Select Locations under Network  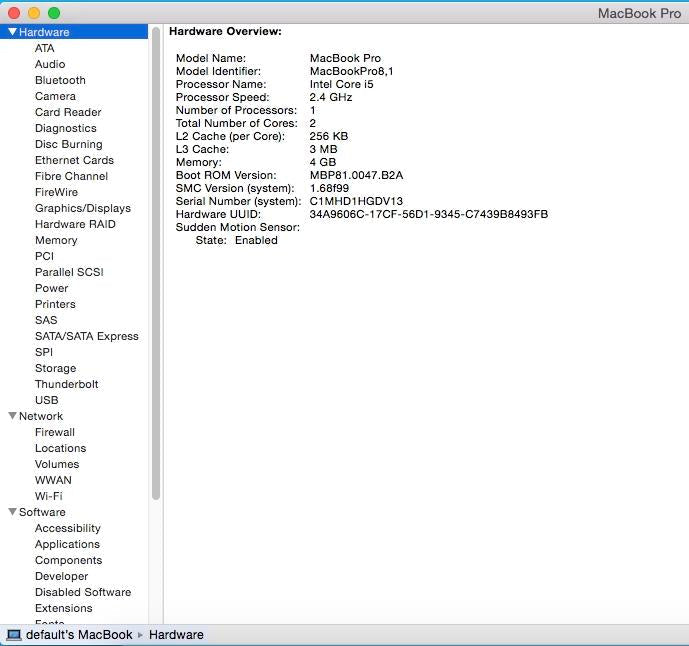(60, 448)
